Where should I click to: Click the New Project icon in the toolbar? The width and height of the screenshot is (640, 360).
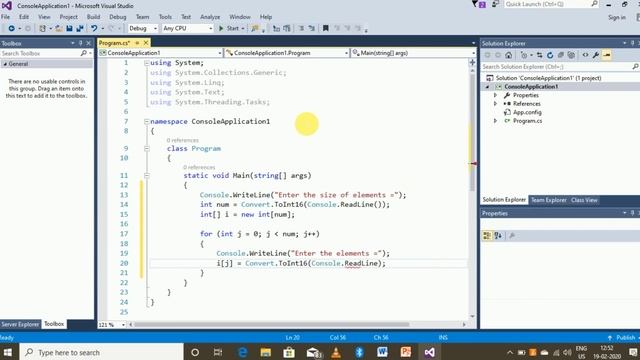click(x=42, y=28)
